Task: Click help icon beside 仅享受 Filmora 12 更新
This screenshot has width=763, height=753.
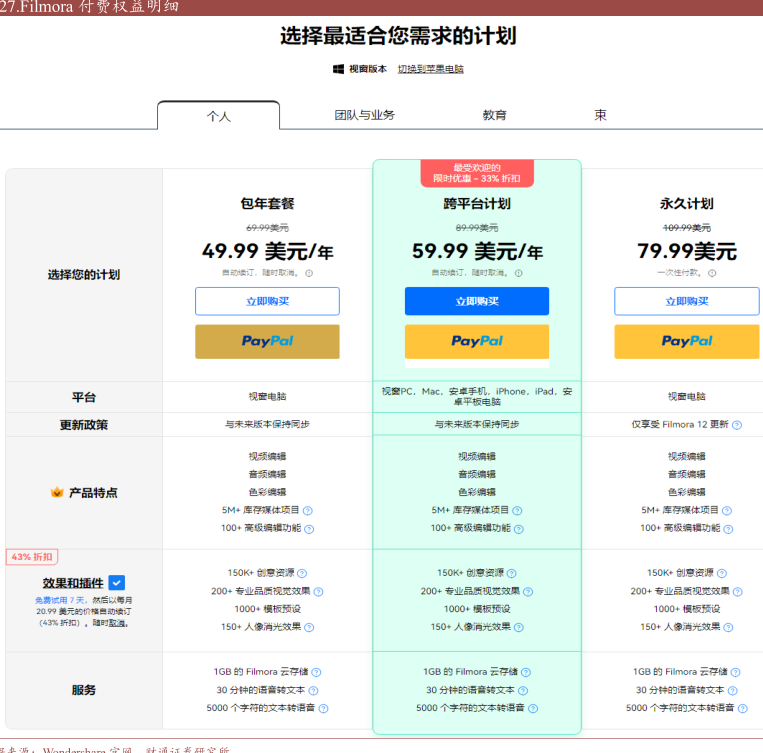Action: click(x=737, y=425)
